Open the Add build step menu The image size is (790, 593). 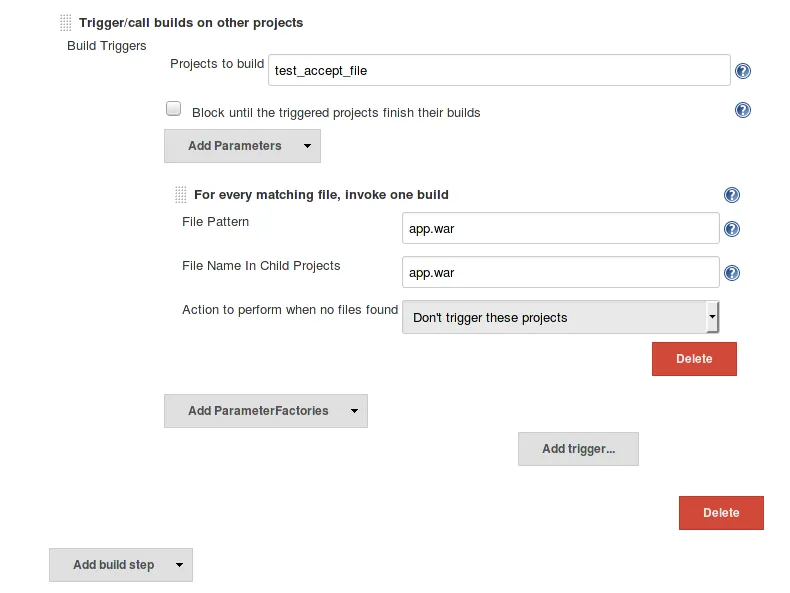pos(120,565)
